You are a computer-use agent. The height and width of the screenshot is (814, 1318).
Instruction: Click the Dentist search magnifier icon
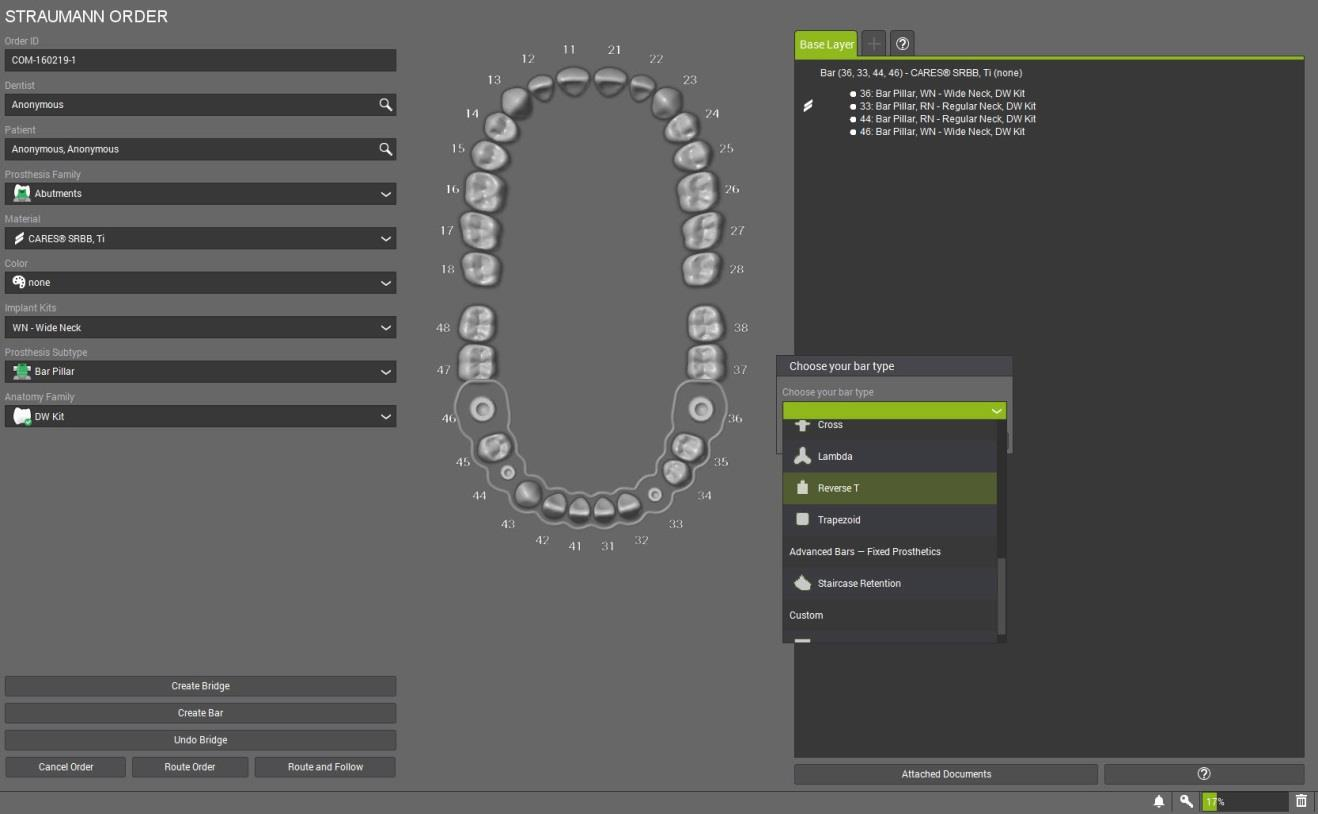pyautogui.click(x=385, y=105)
